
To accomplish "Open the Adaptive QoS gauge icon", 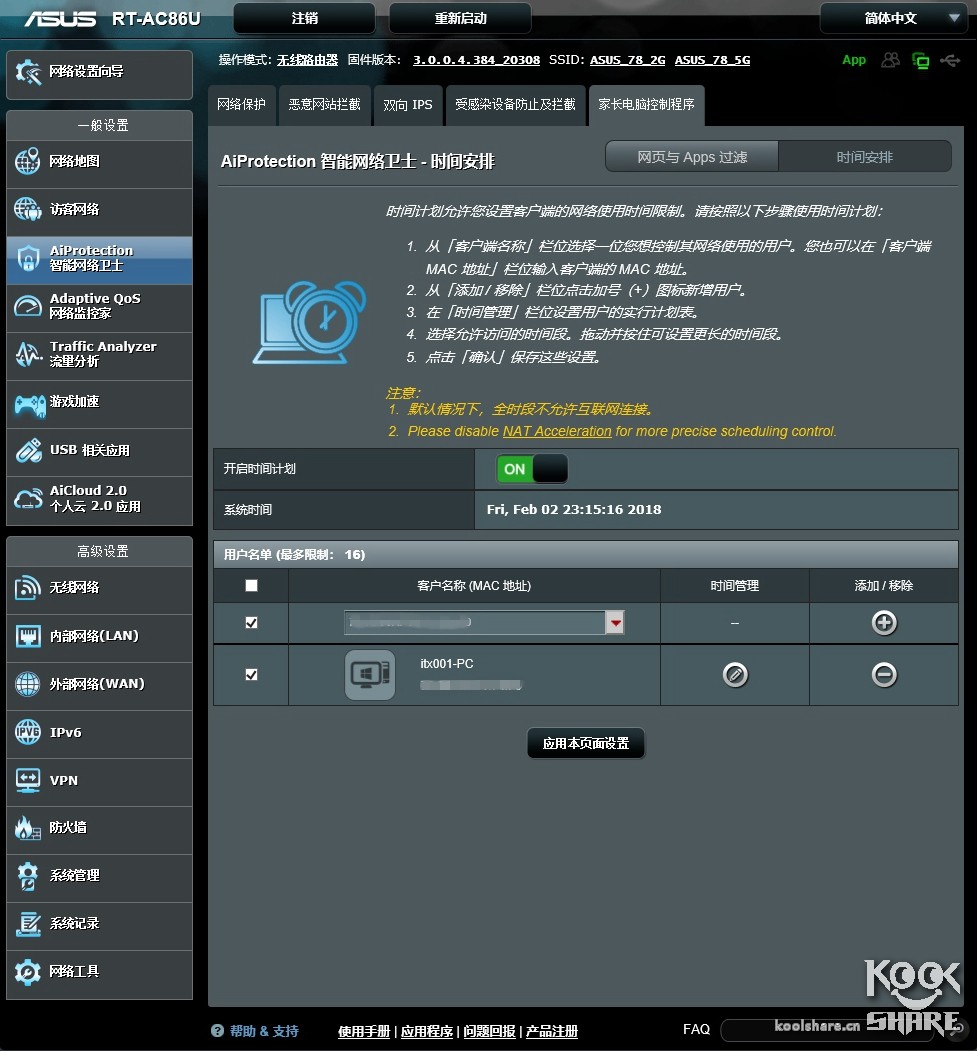I will pos(27,306).
